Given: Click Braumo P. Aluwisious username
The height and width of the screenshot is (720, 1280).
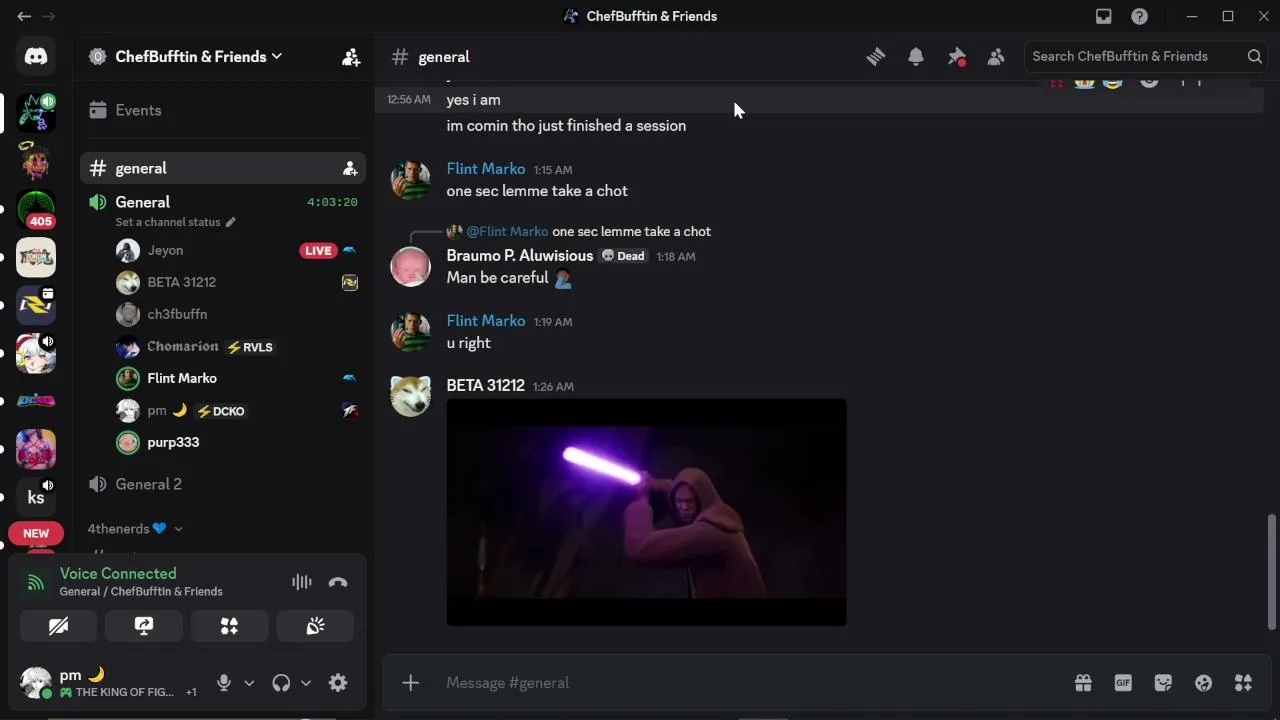Looking at the screenshot, I should tap(520, 256).
